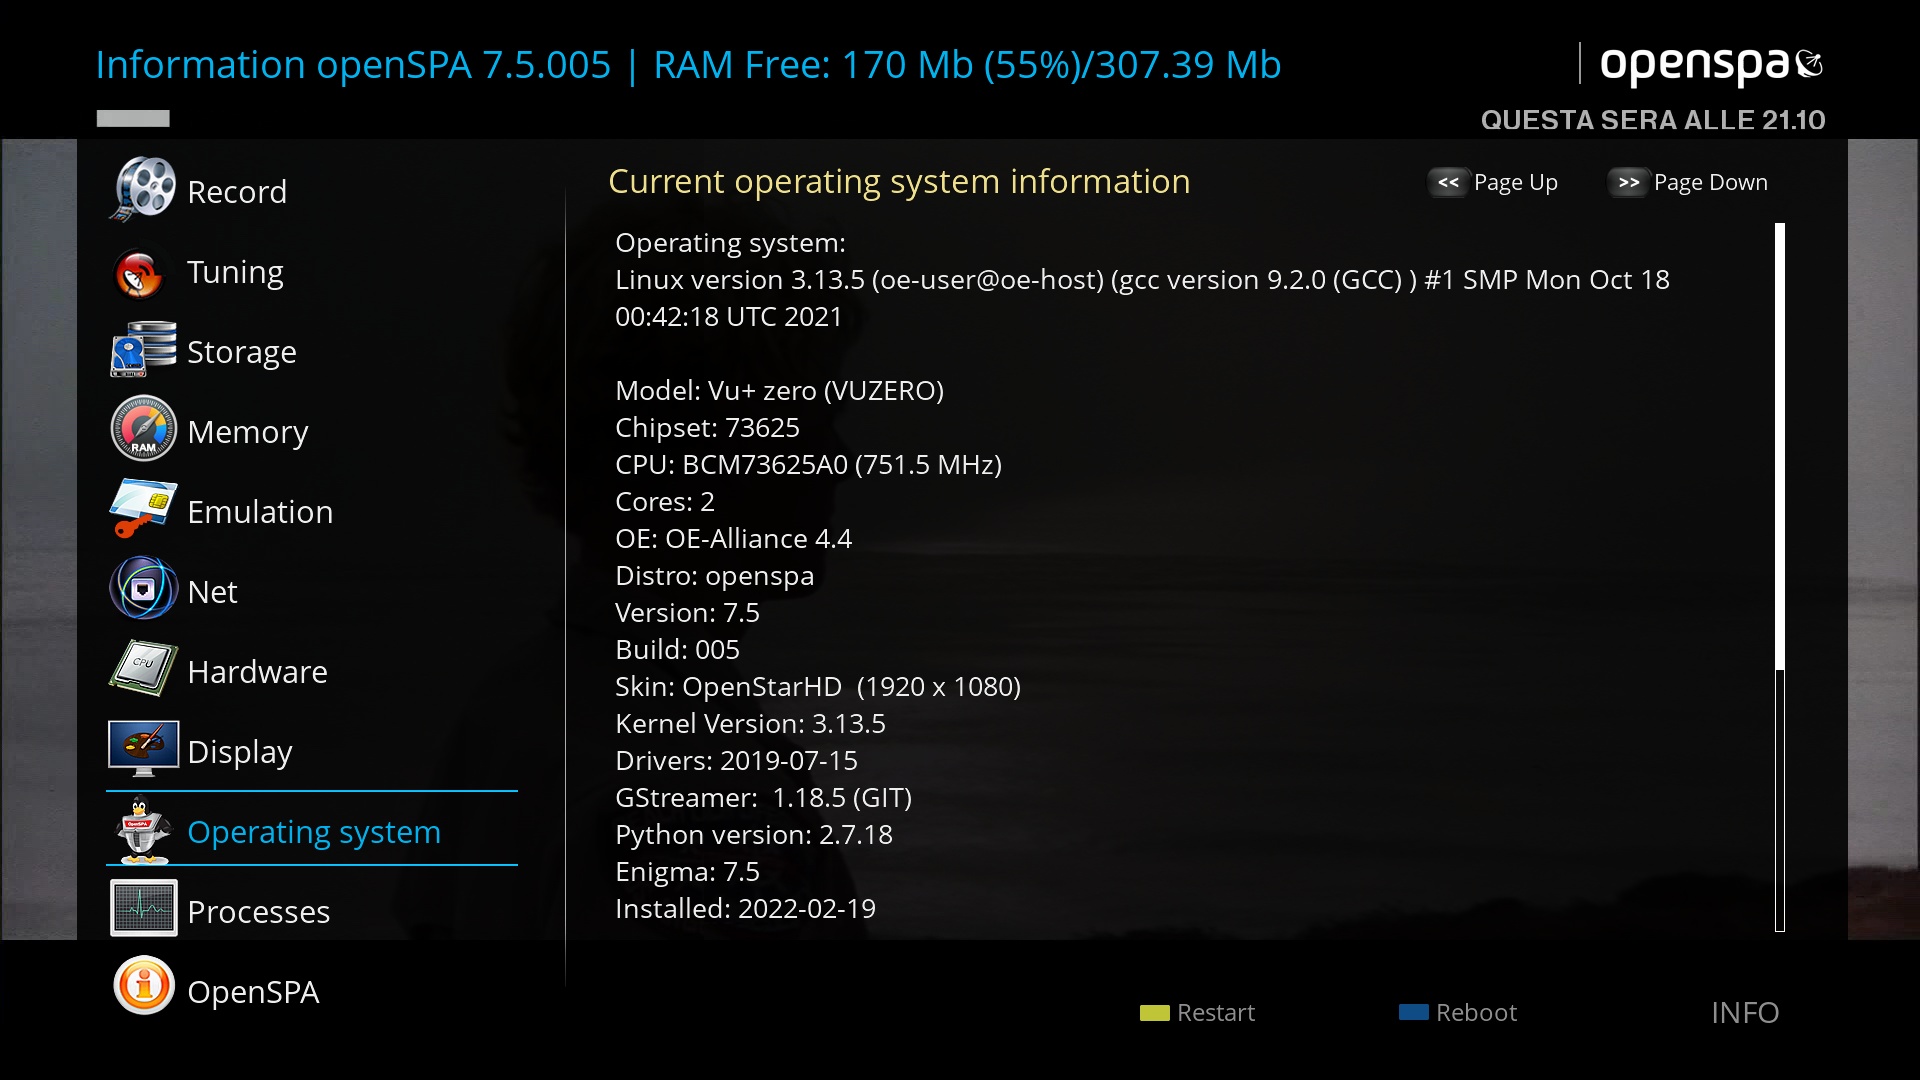Click the Linux version 3.13.5 line

pyautogui.click(x=1142, y=298)
